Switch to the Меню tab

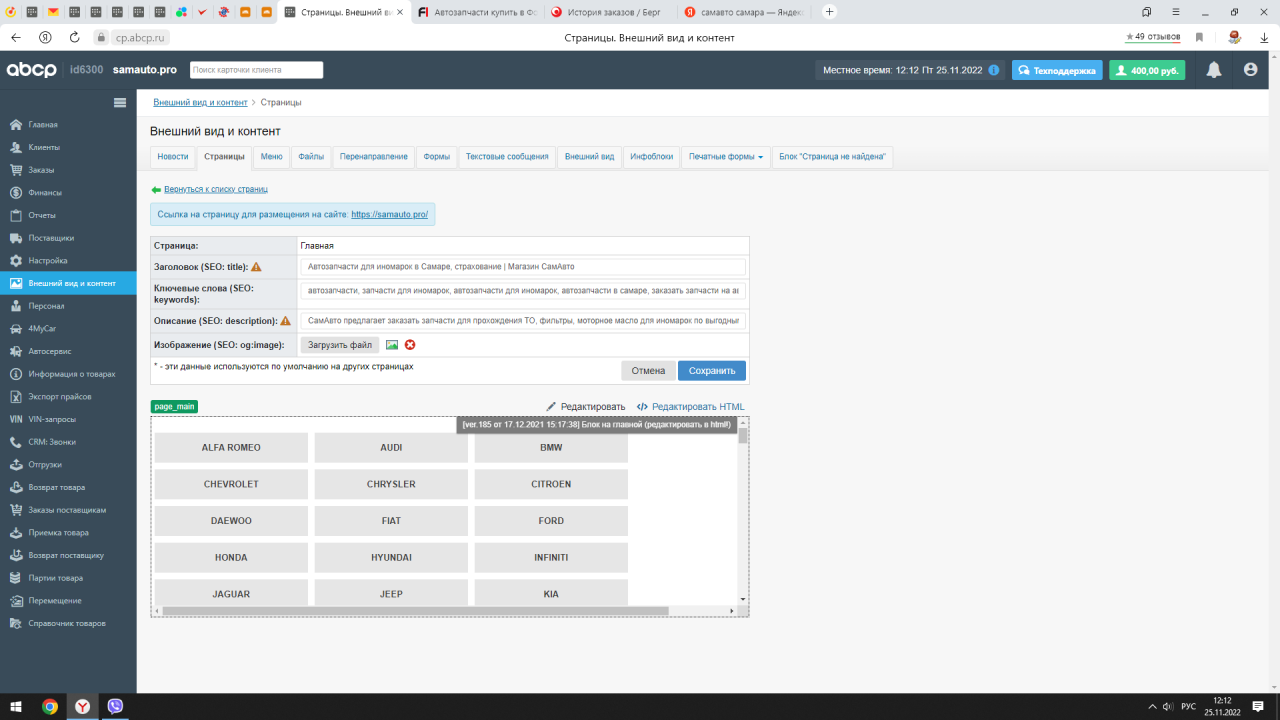click(271, 157)
